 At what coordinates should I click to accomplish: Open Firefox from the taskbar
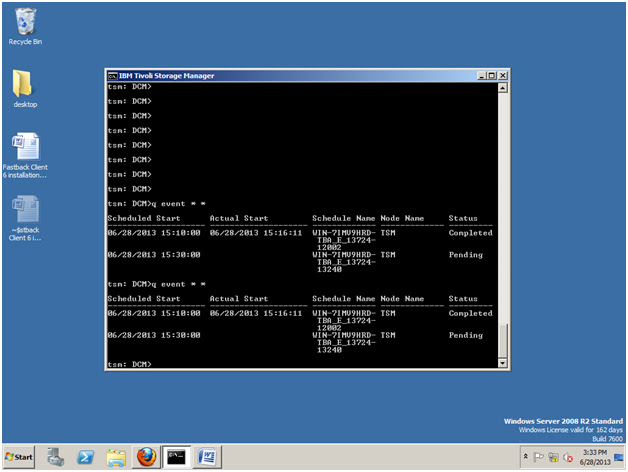click(x=146, y=457)
